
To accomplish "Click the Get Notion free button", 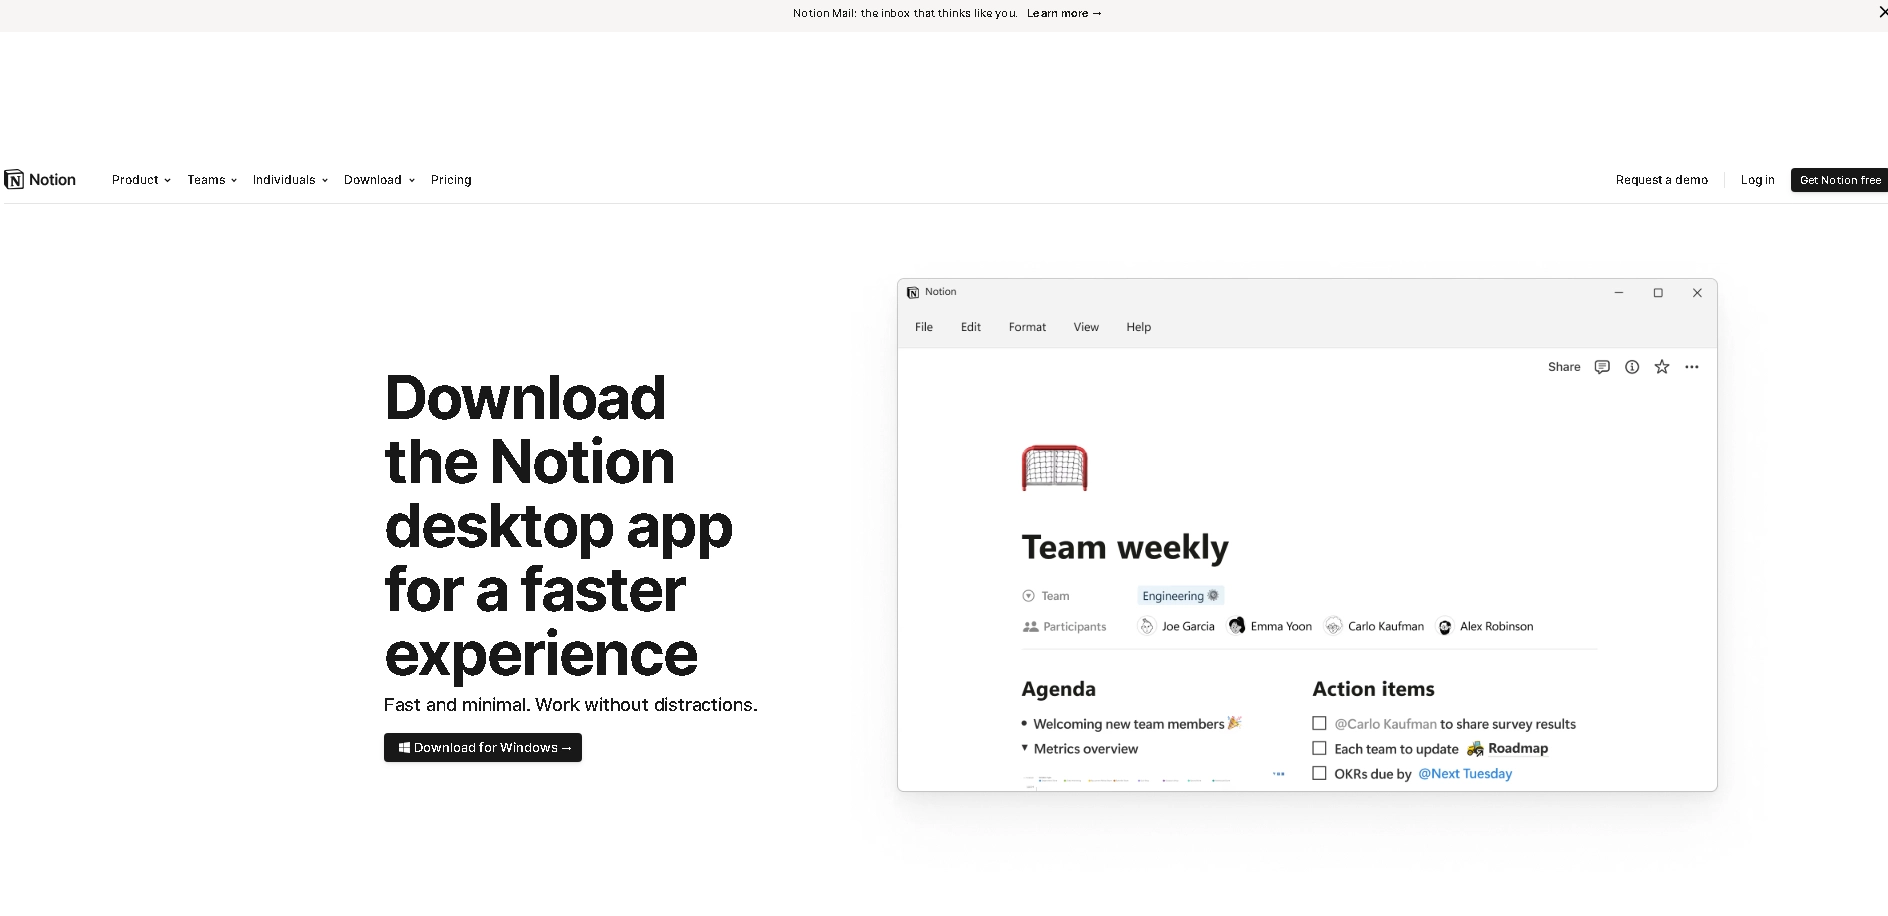I will [x=1840, y=180].
